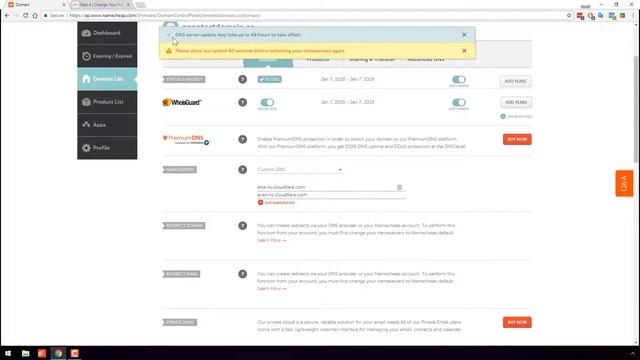This screenshot has height=360, width=640.
Task: Click the browser forward arrow
Action: [x=16, y=16]
